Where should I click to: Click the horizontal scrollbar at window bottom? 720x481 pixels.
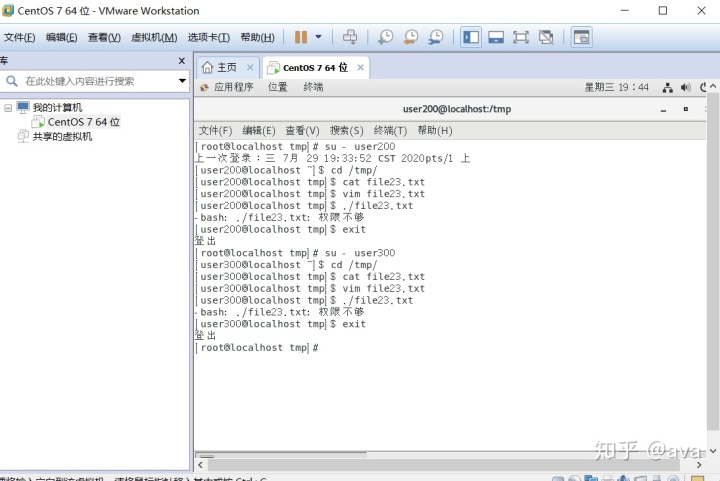click(443, 465)
